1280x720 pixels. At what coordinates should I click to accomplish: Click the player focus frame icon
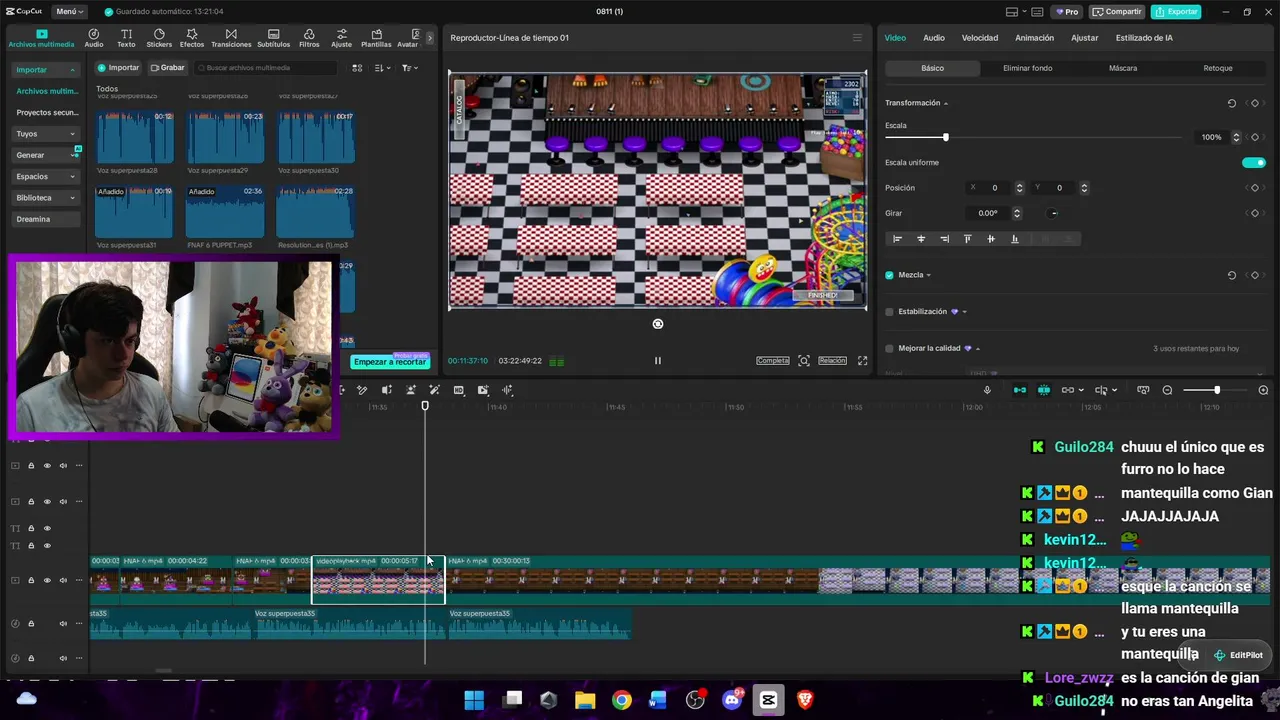(x=804, y=361)
